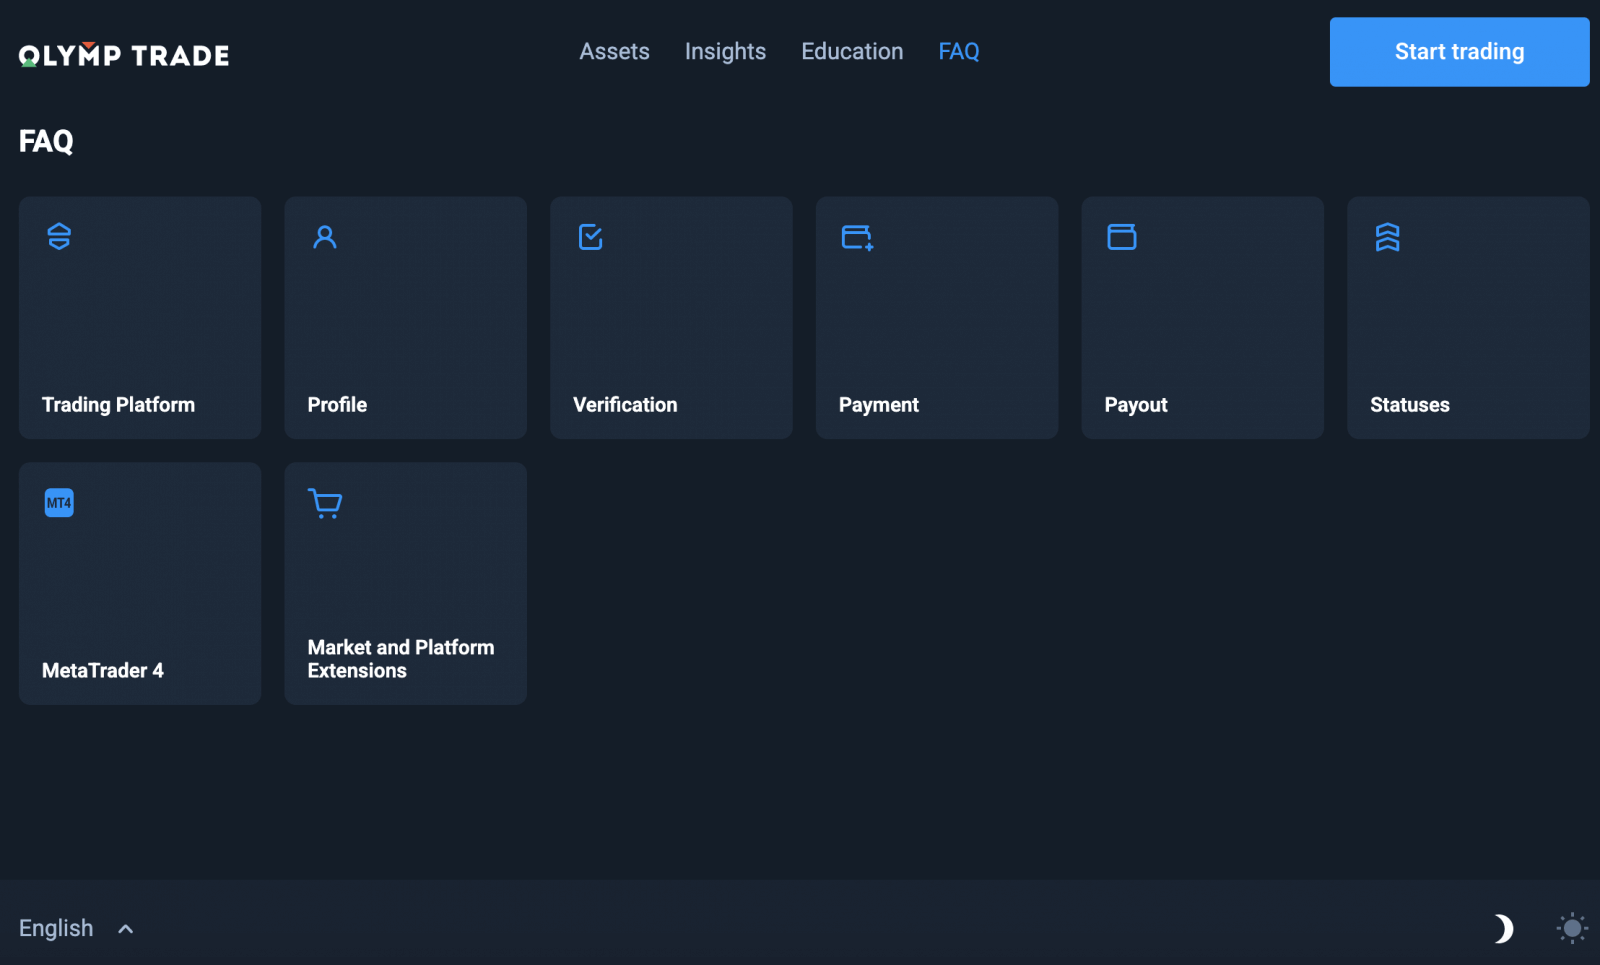This screenshot has height=965, width=1600.
Task: Click the Statuses chevrons icon
Action: (x=1387, y=237)
